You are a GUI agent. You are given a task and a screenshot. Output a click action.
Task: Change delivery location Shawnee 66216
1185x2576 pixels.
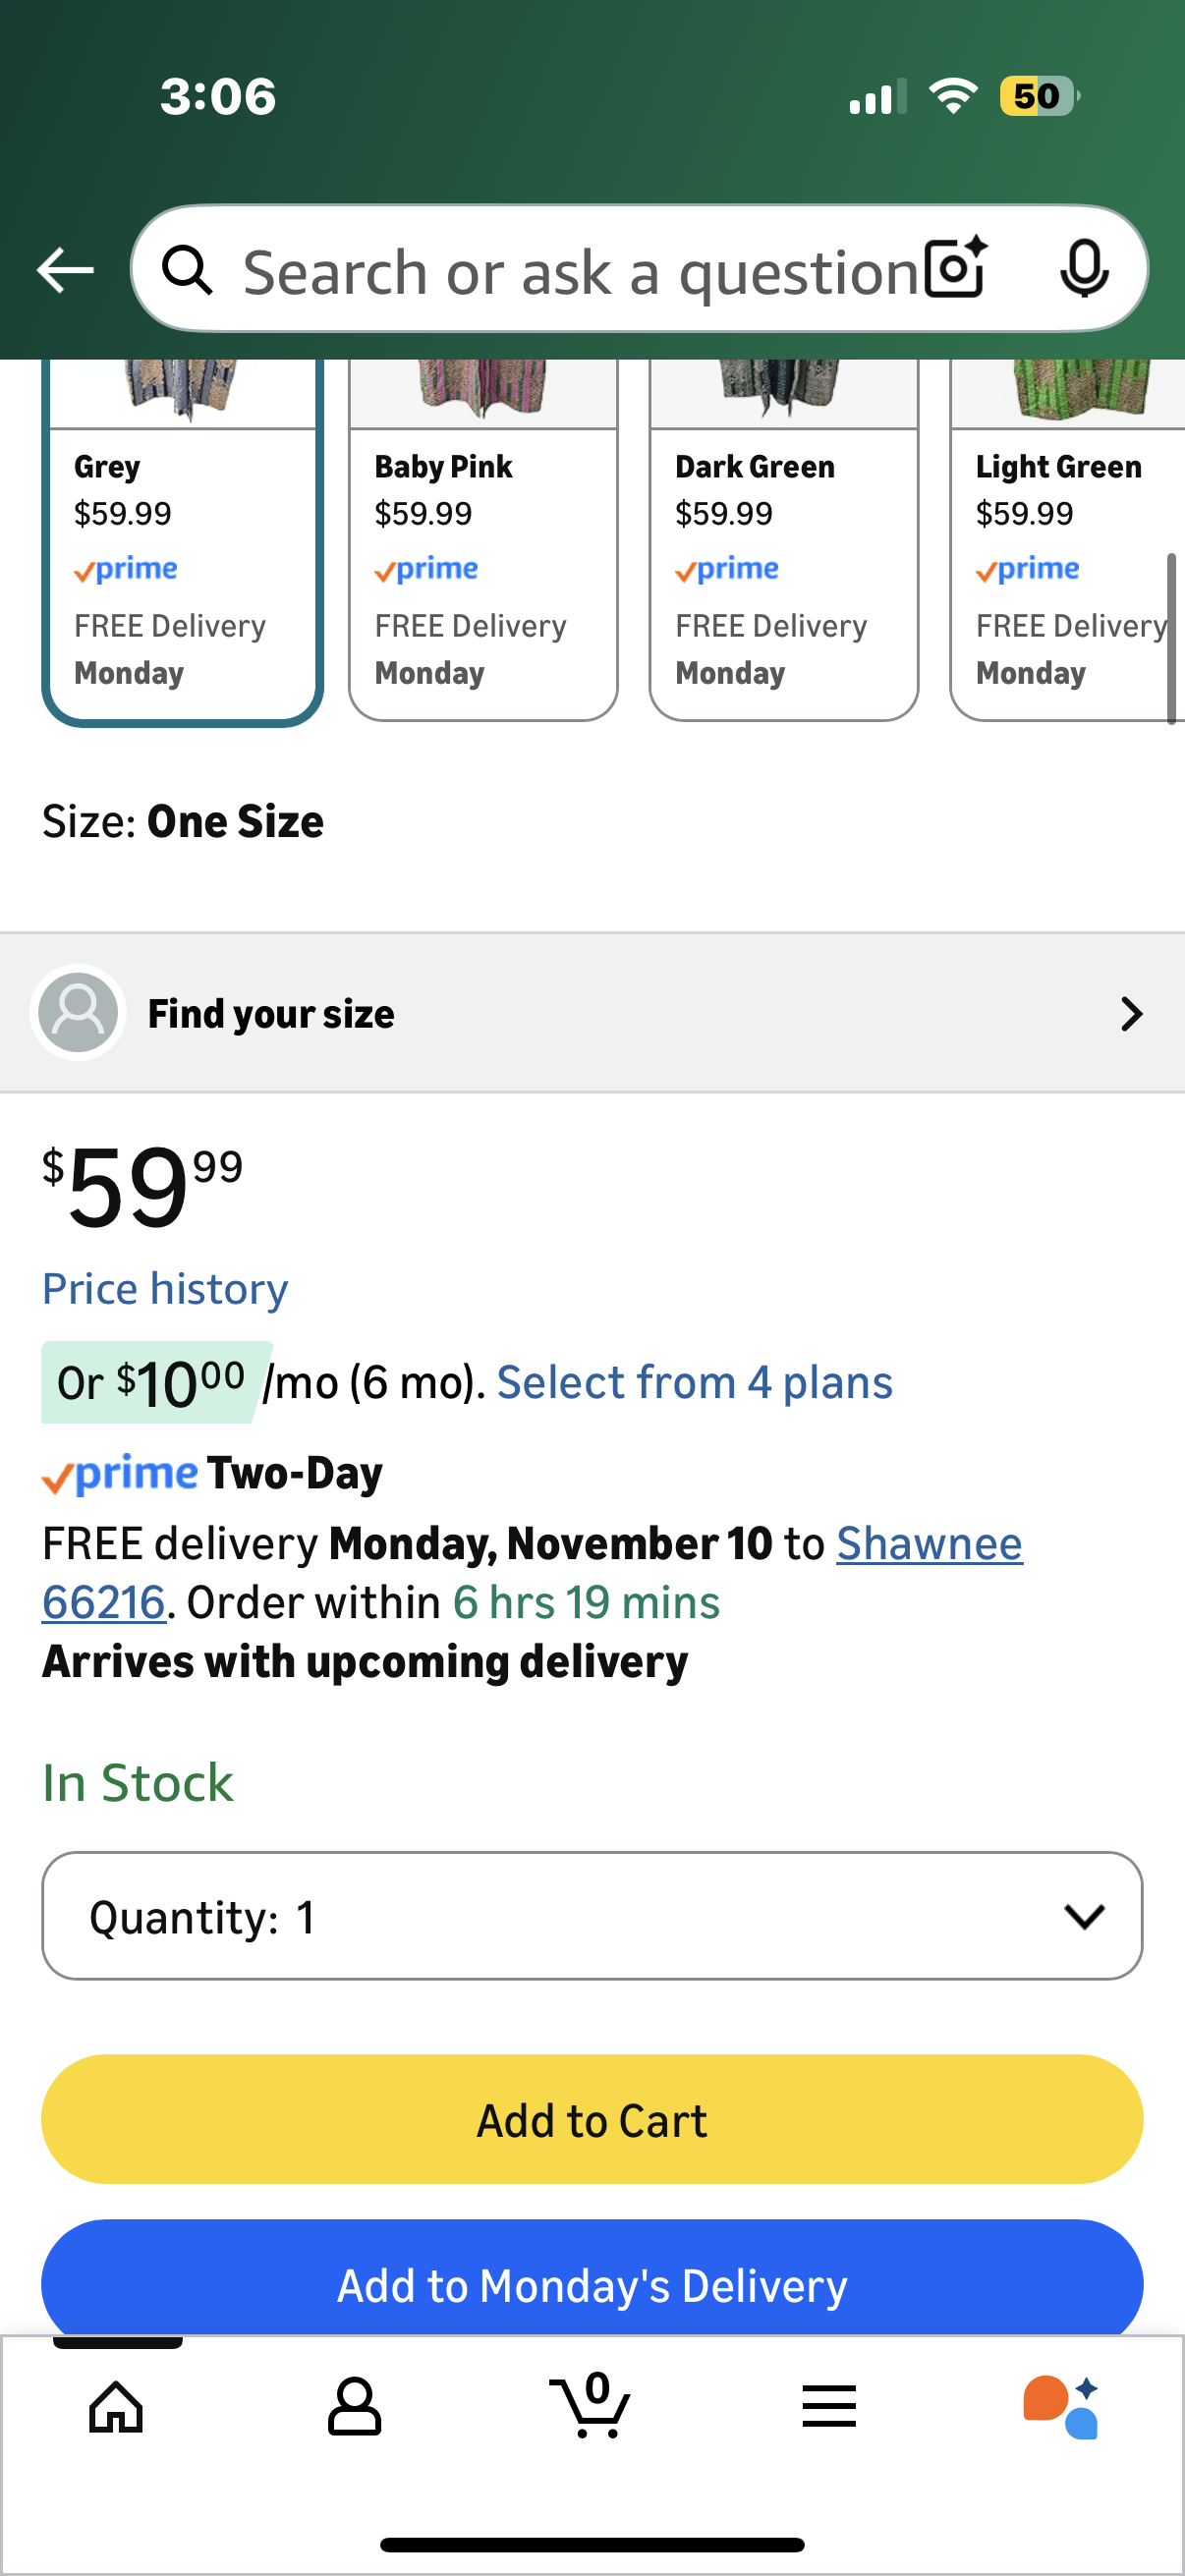click(929, 1544)
